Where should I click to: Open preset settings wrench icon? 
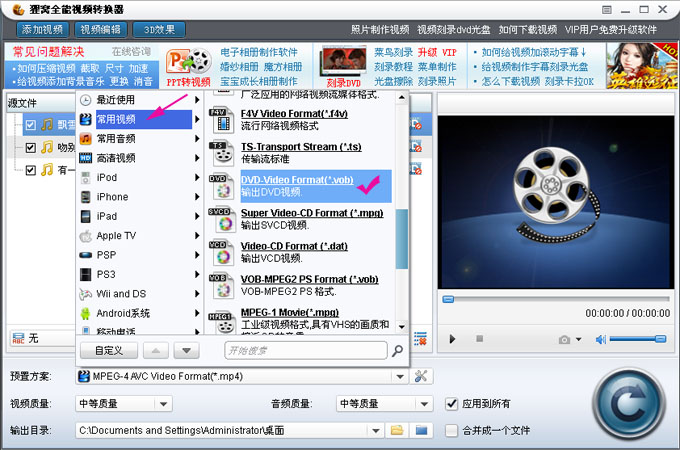click(x=421, y=376)
